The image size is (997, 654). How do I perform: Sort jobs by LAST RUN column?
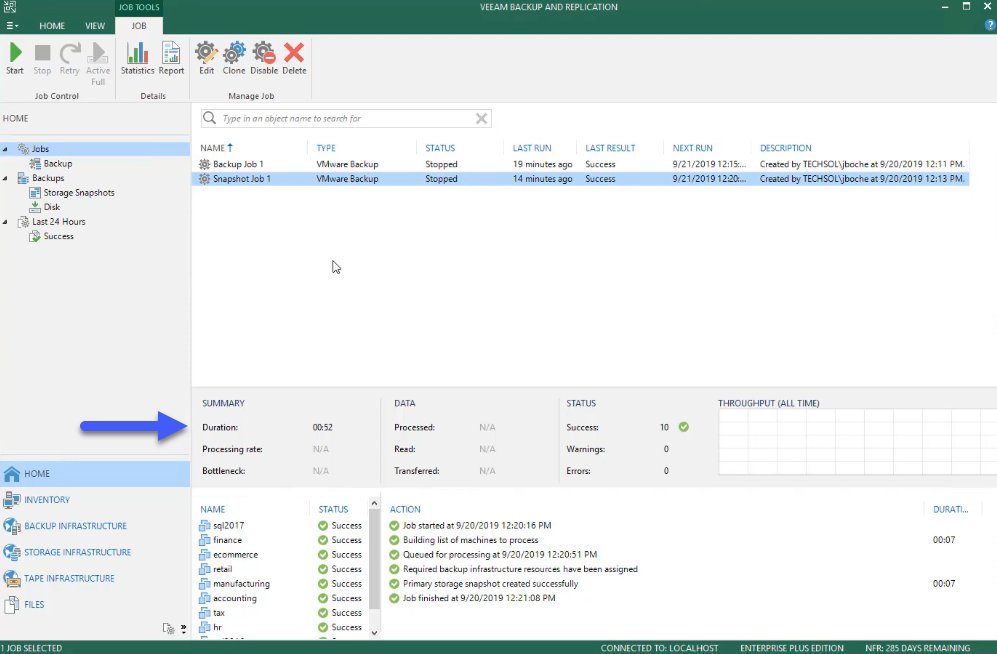[x=532, y=148]
